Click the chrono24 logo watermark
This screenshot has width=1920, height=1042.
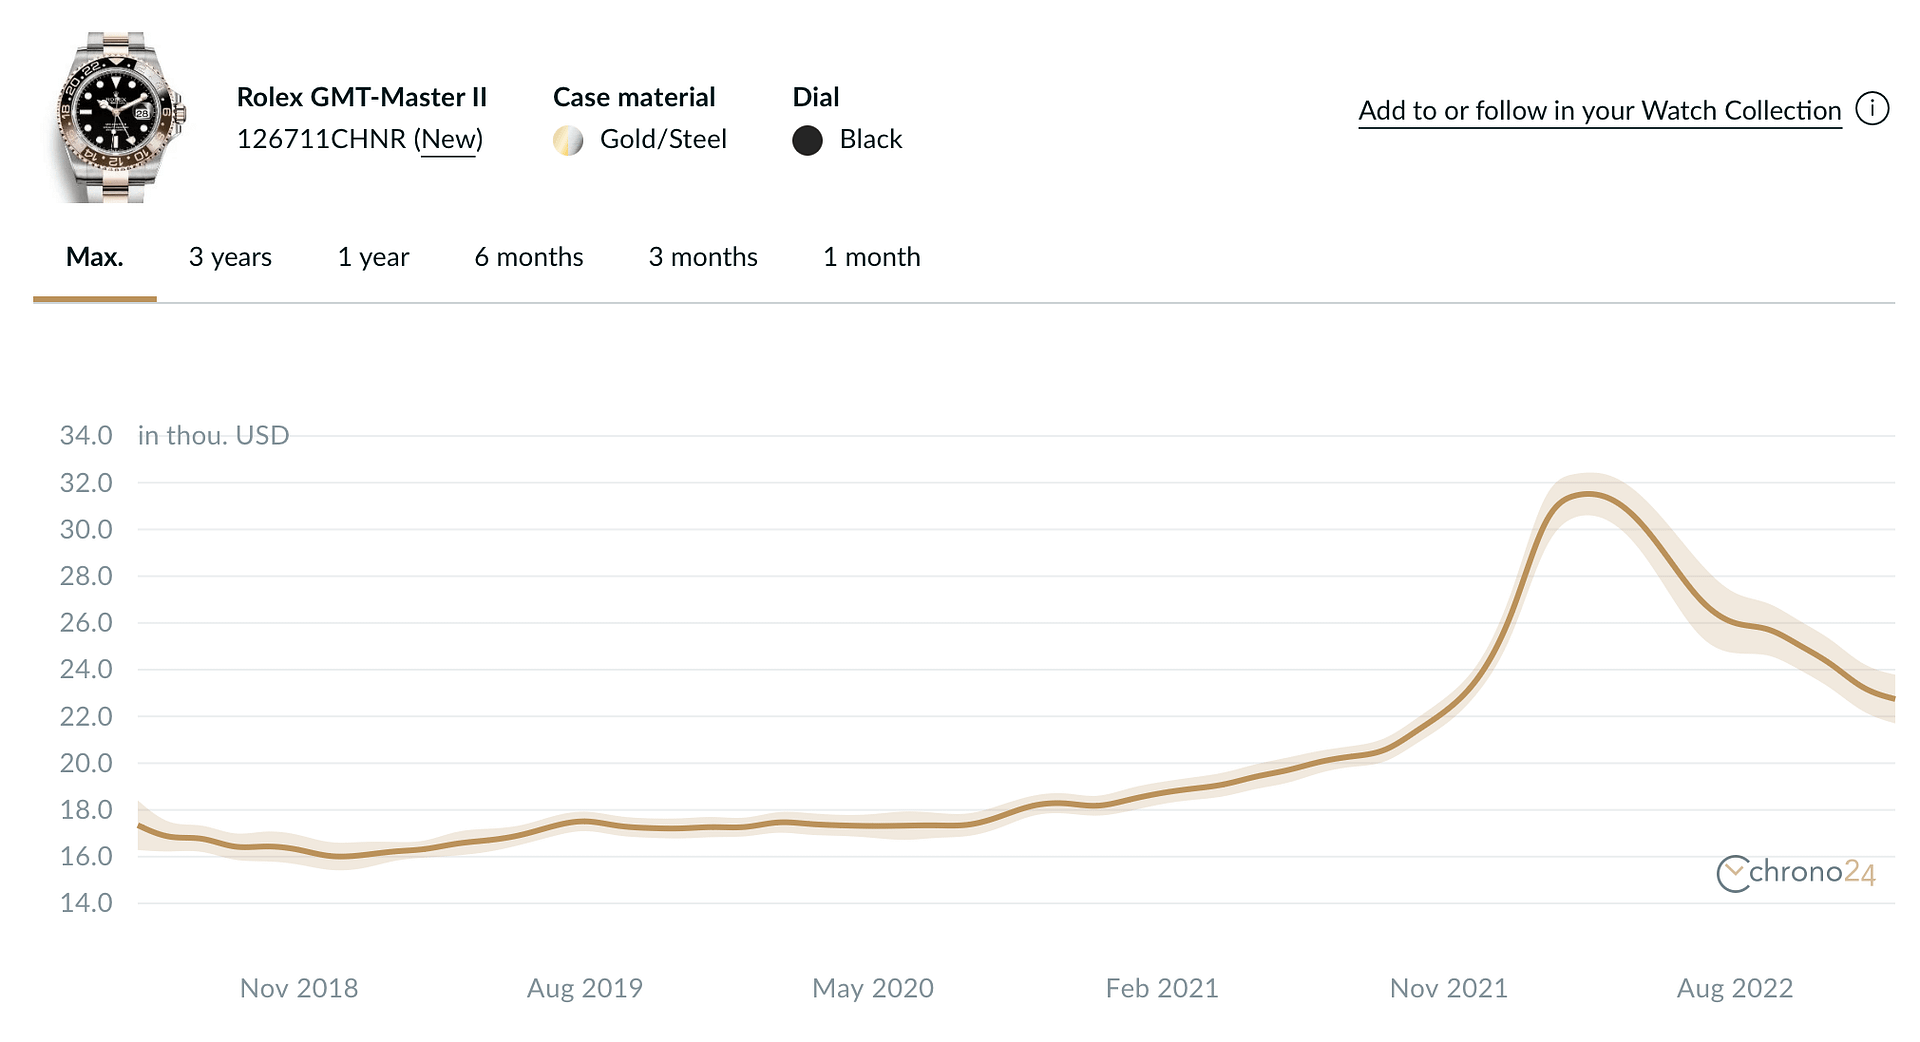[x=1796, y=873]
